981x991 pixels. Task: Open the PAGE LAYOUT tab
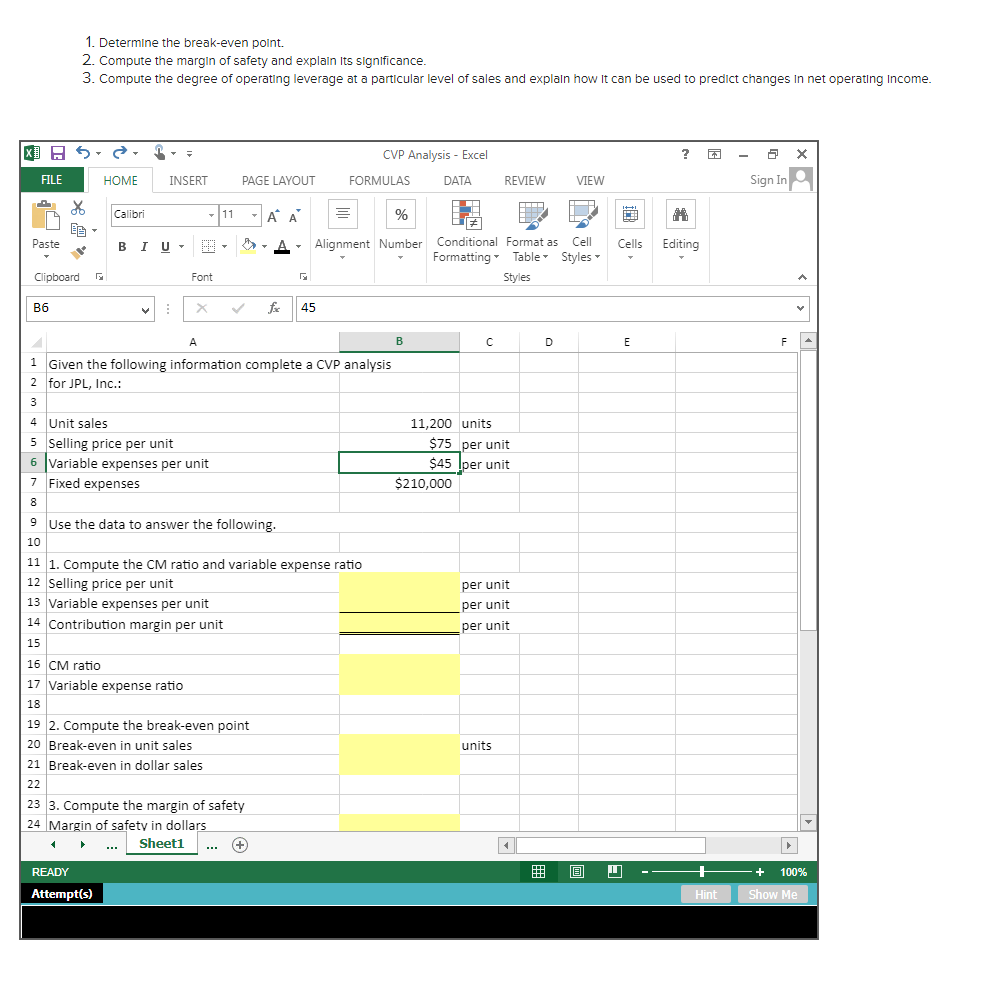278,181
